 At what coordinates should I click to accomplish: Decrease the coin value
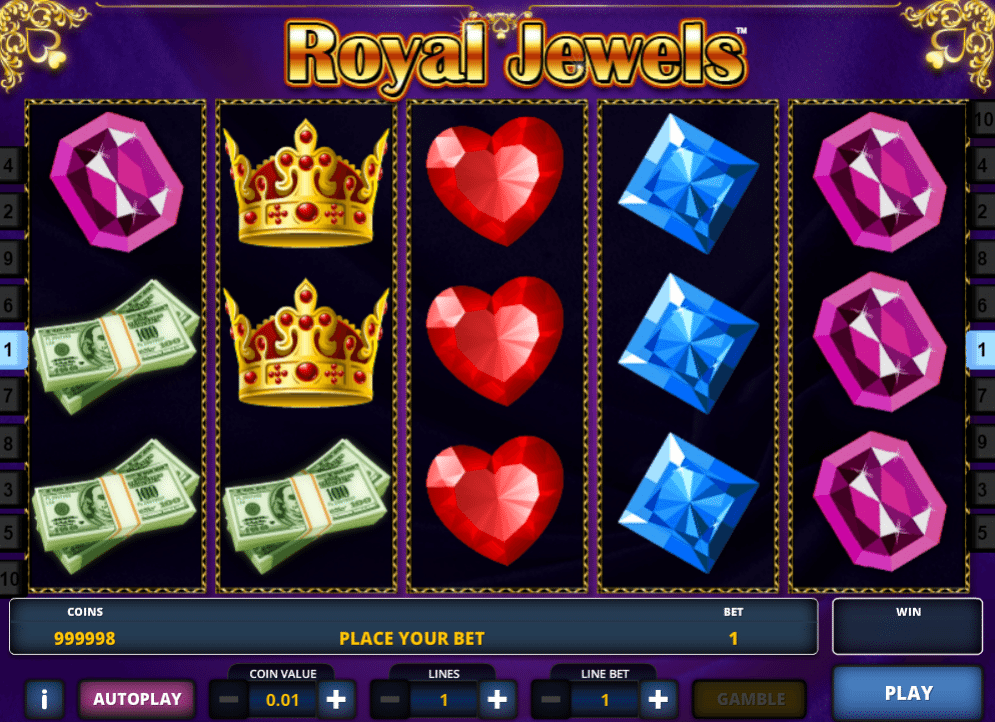pos(228,700)
